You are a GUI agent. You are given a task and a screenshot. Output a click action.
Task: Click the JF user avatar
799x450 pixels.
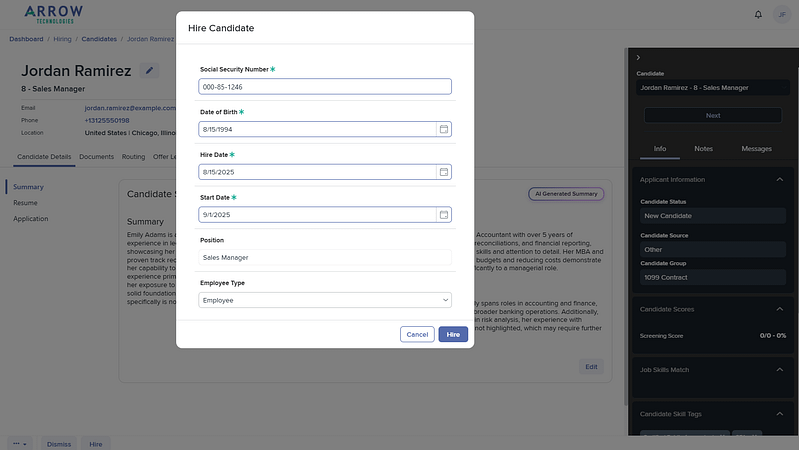coord(781,14)
